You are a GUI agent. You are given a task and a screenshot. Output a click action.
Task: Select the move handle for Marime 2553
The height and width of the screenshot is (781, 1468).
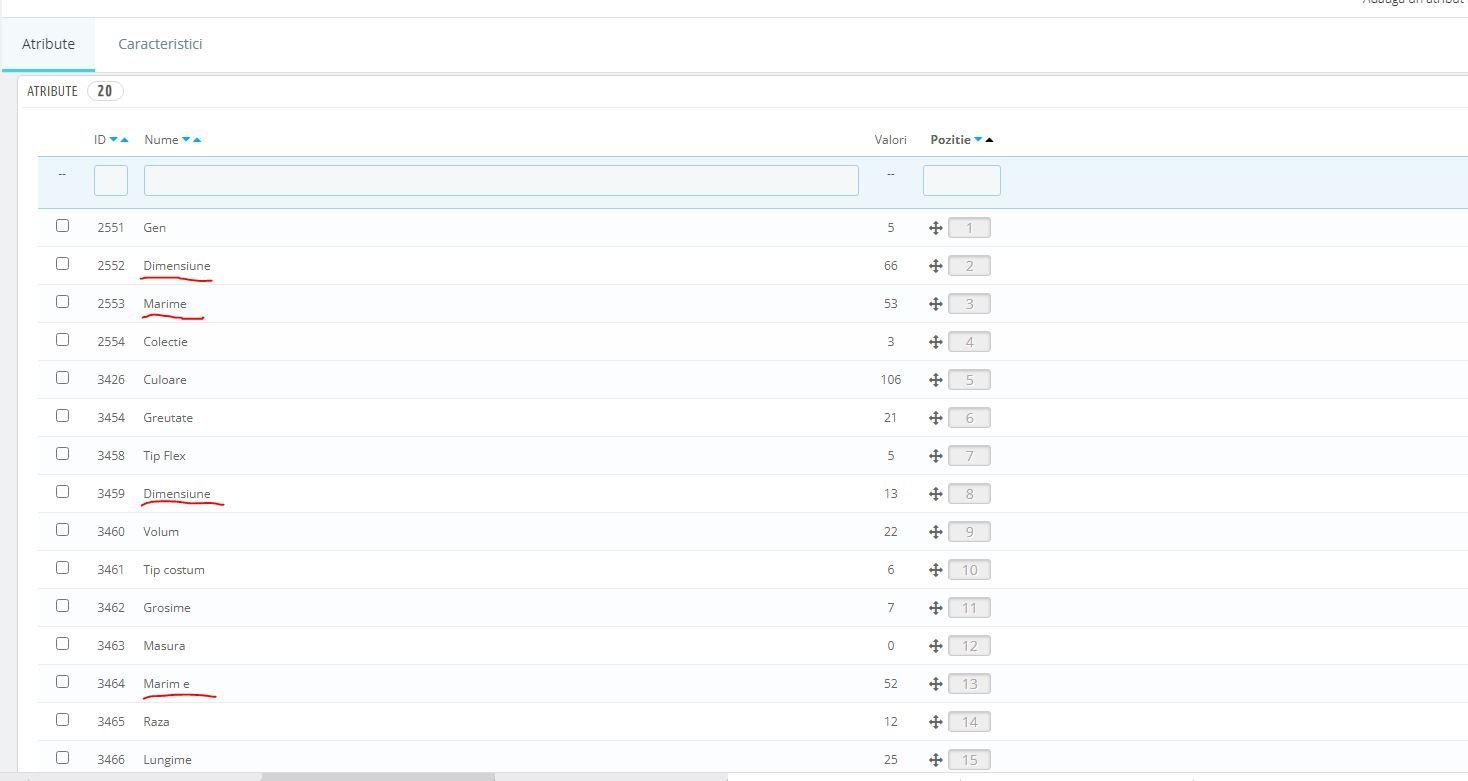936,304
